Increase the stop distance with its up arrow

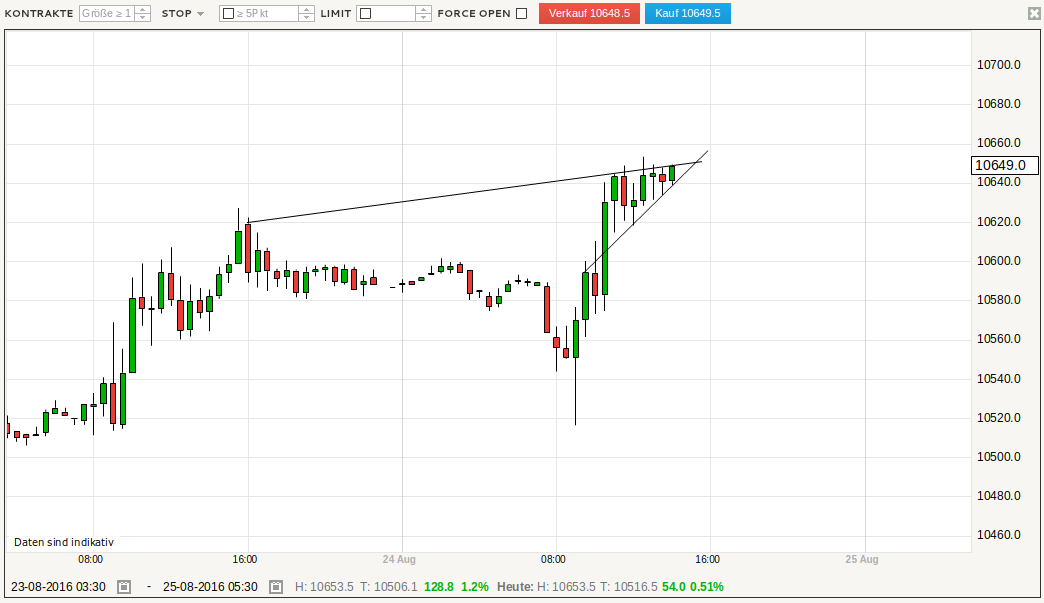tap(307, 8)
